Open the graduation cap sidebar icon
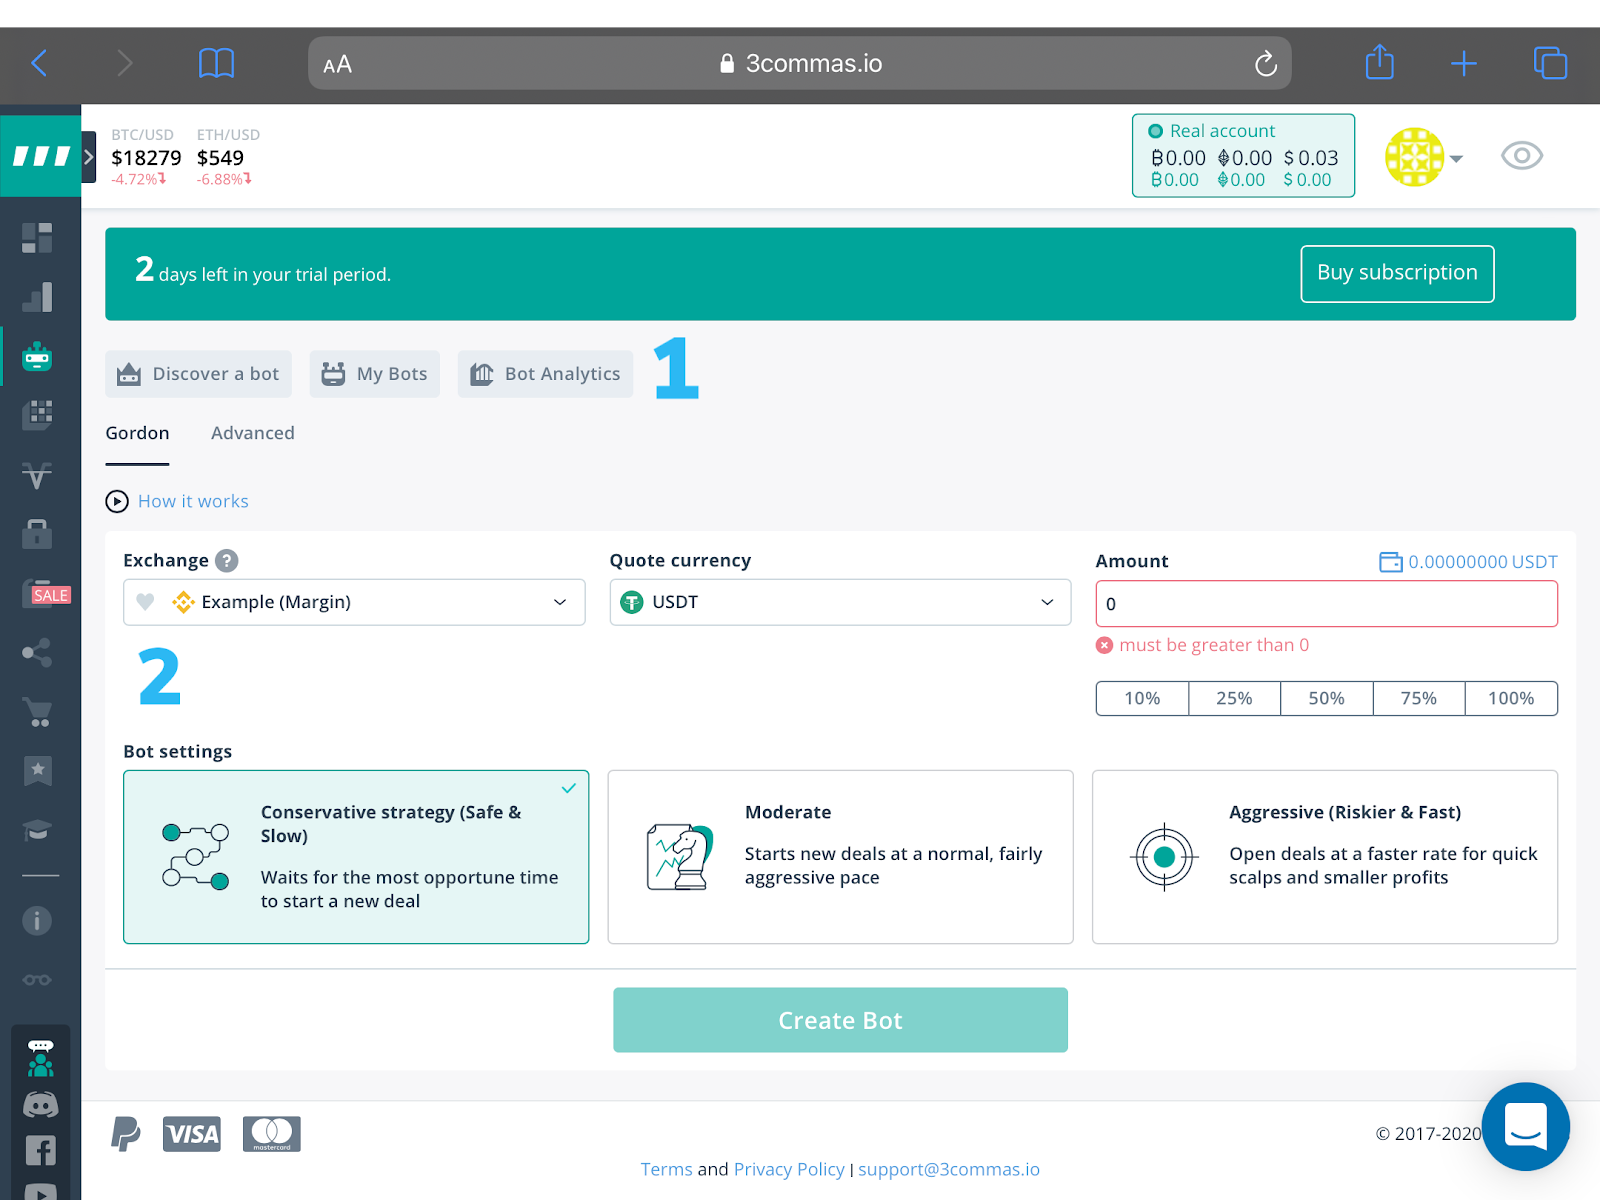 click(37, 830)
